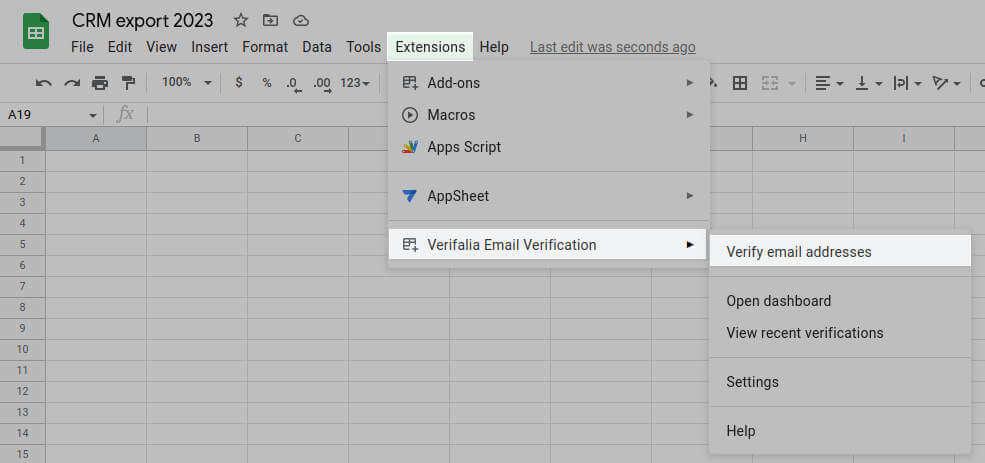The image size is (985, 463).
Task: Undo the last action
Action: pos(43,83)
